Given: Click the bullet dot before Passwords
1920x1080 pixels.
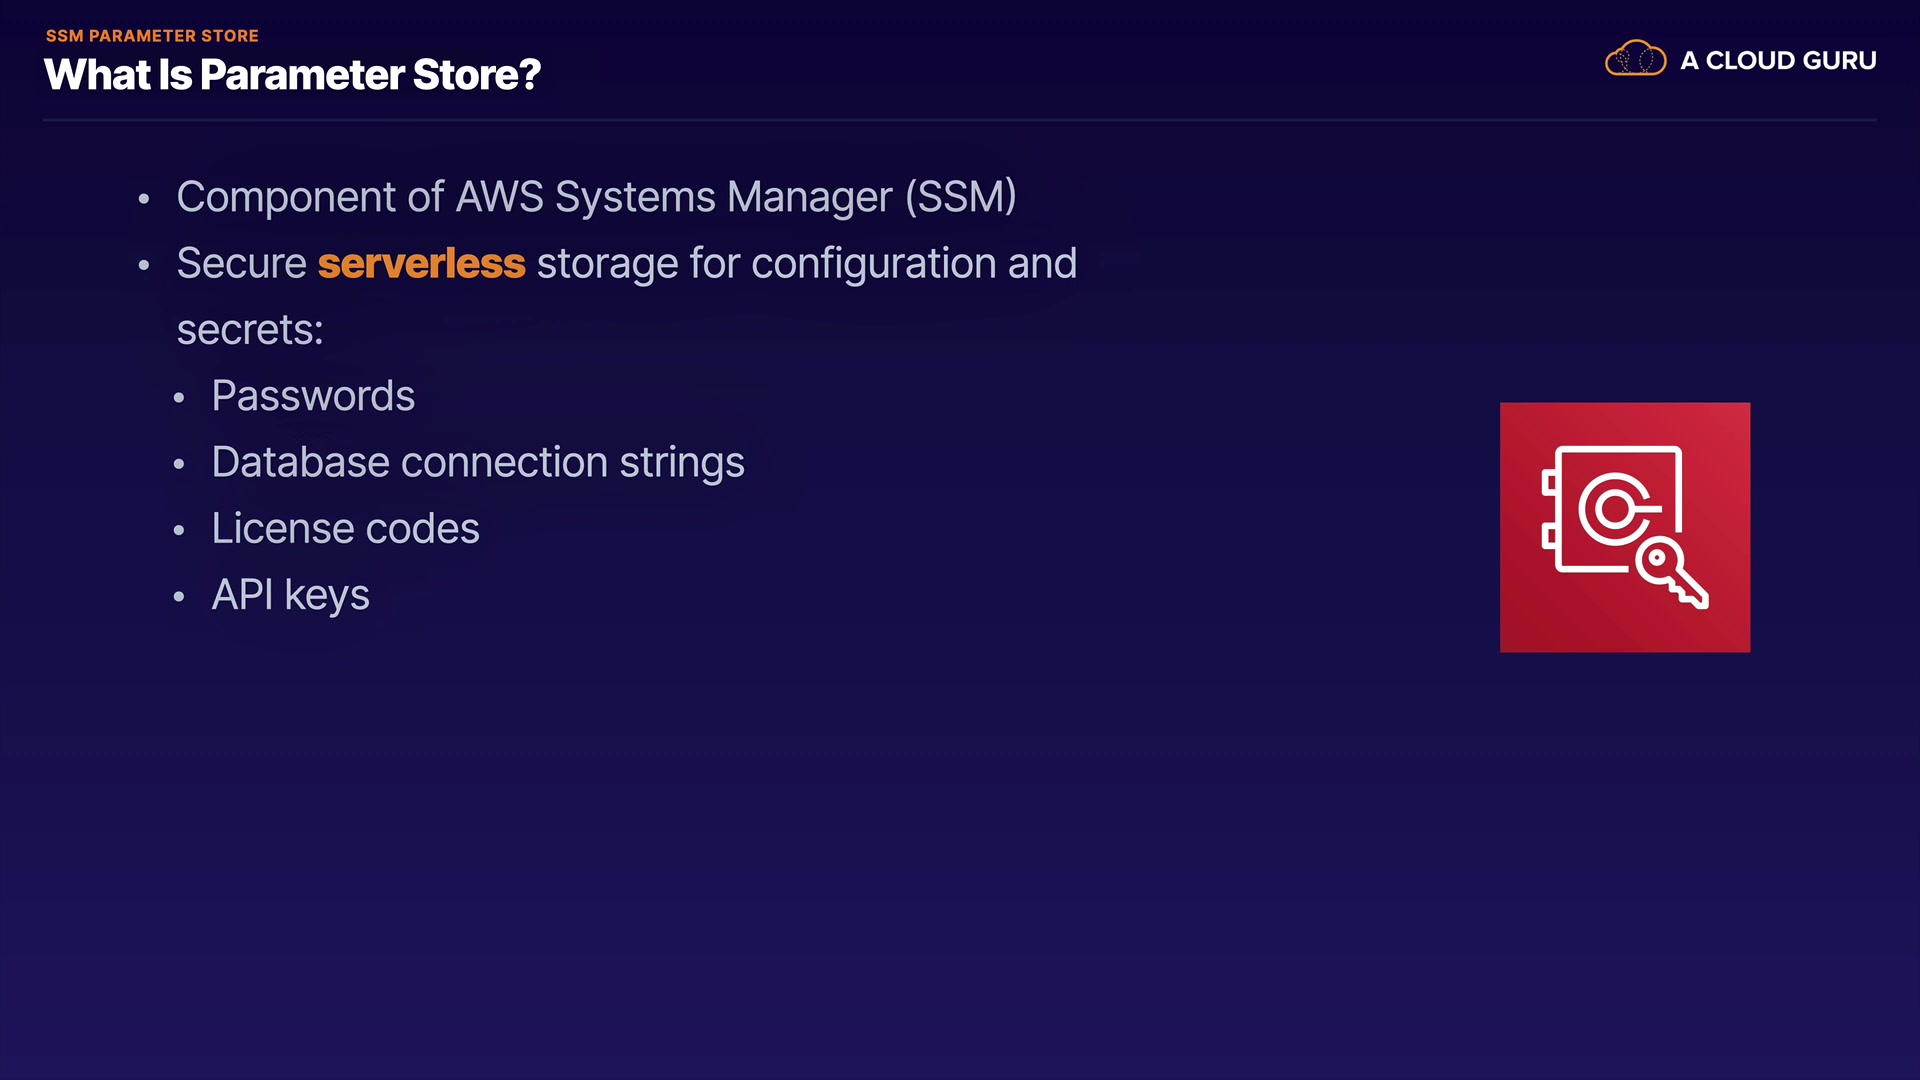Looking at the screenshot, I should click(179, 398).
